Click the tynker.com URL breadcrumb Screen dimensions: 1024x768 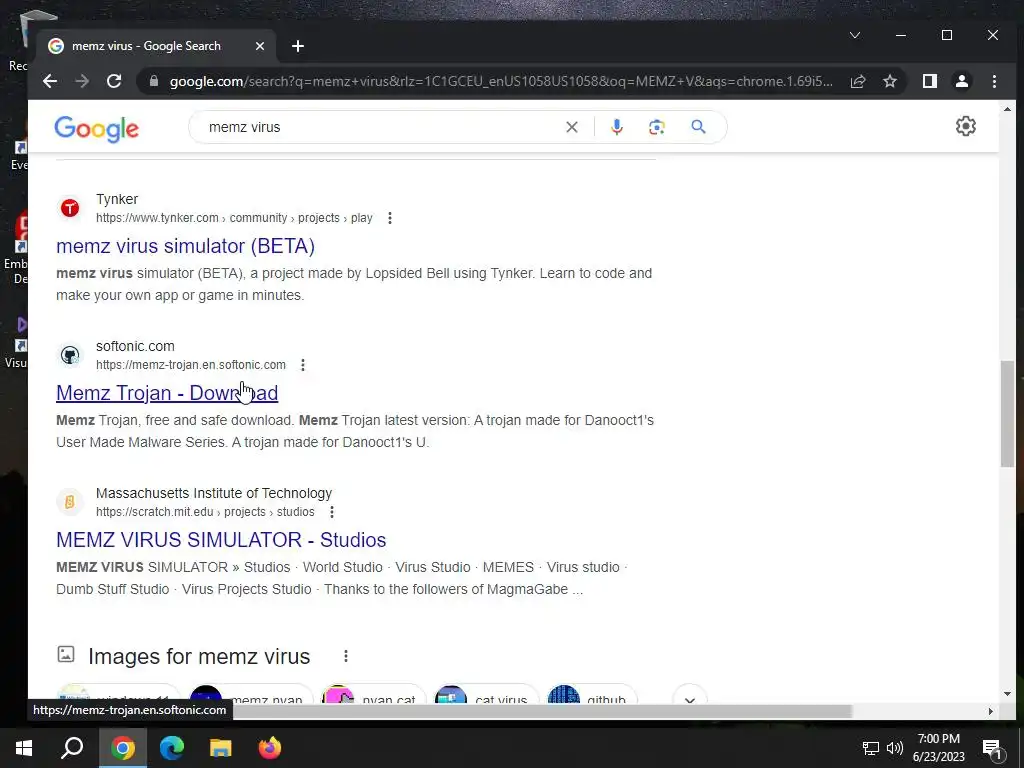(234, 218)
